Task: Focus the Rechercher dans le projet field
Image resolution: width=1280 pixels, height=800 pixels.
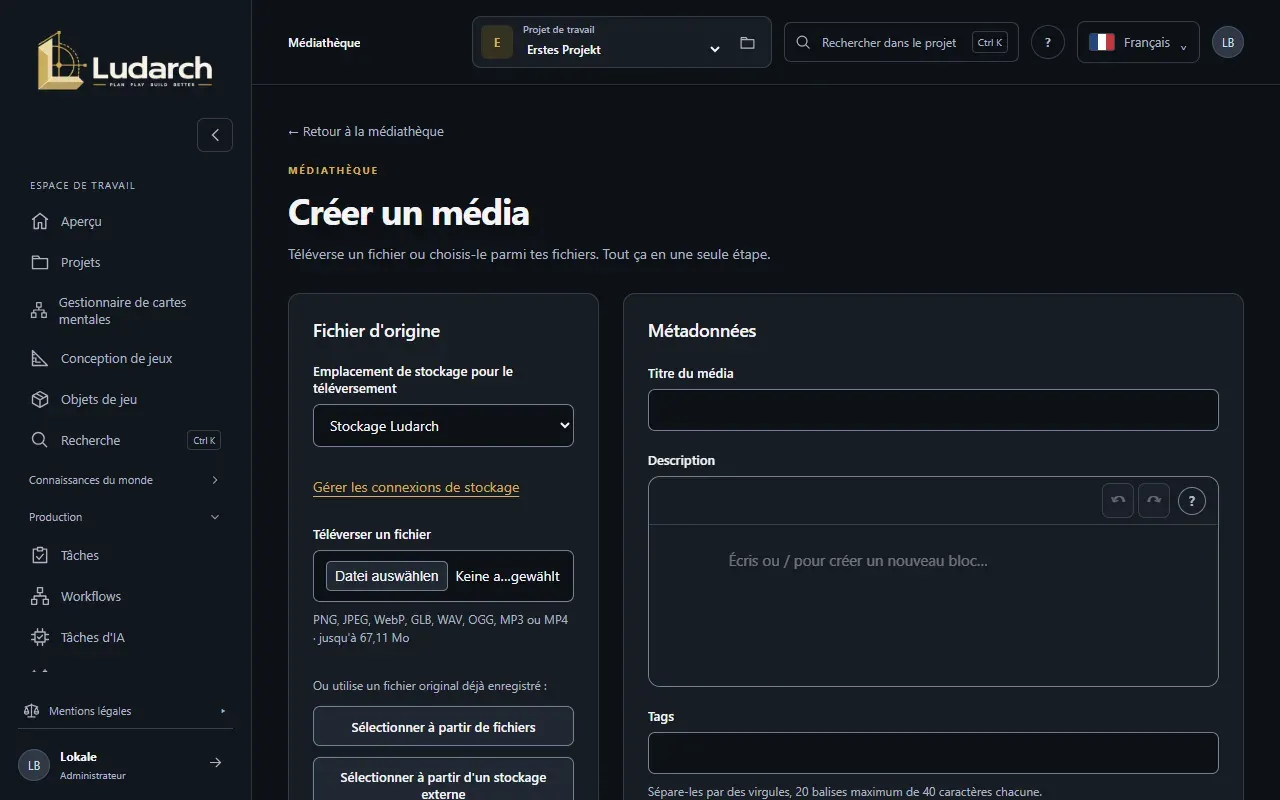Action: pos(901,42)
